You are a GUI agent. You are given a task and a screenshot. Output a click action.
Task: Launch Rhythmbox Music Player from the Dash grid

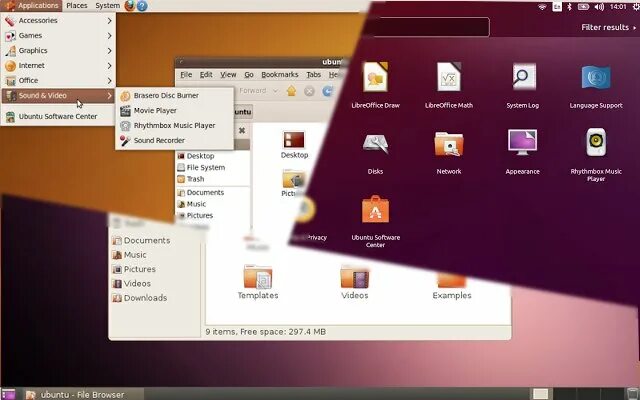[x=596, y=154]
